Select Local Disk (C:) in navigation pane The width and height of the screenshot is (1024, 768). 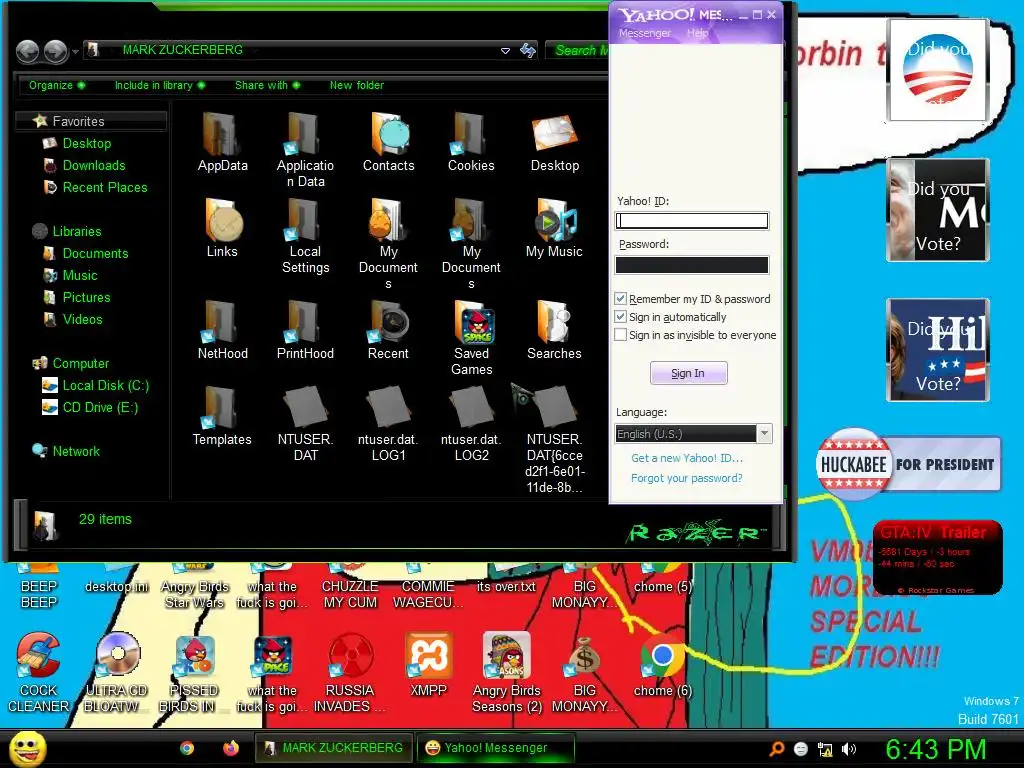tap(105, 385)
